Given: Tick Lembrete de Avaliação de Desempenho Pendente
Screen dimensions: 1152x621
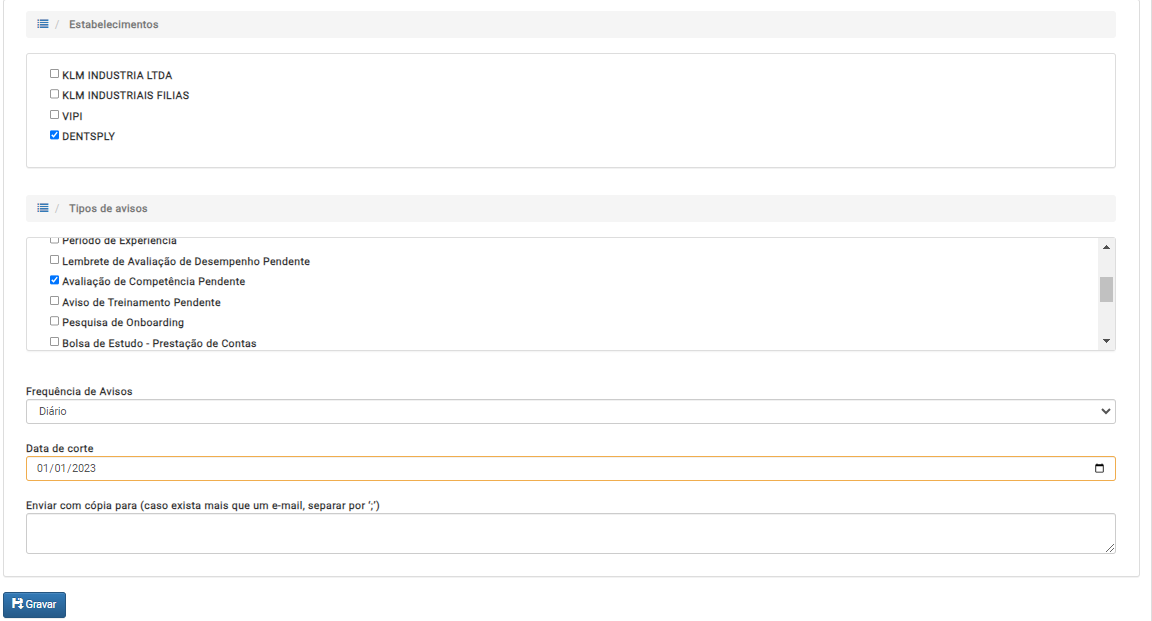Looking at the screenshot, I should coord(54,259).
